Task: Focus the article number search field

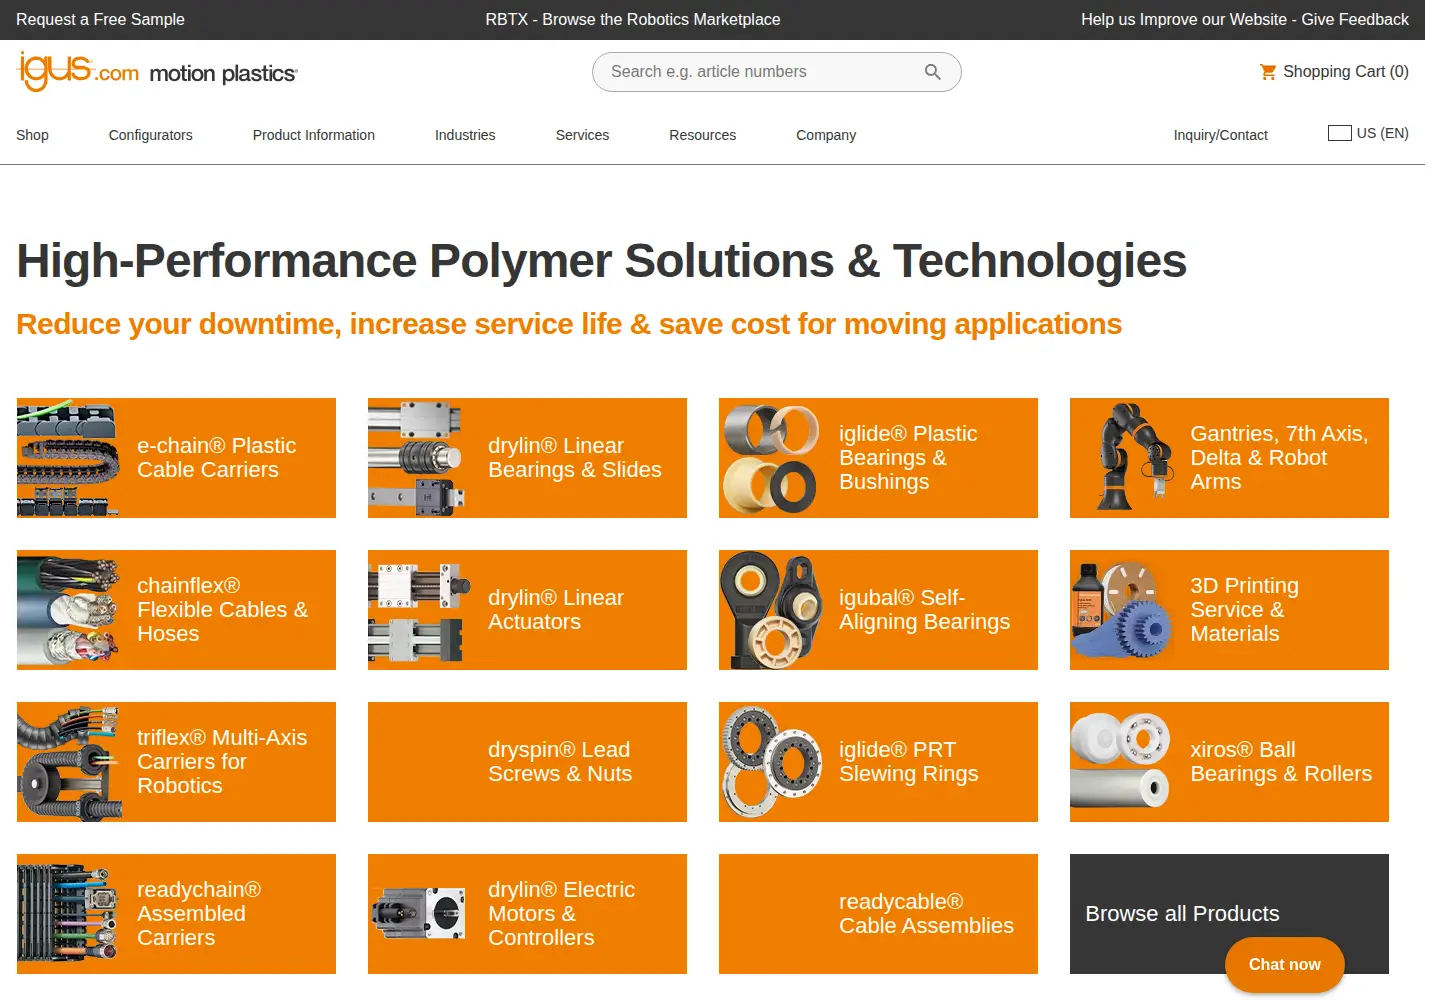Action: point(777,72)
